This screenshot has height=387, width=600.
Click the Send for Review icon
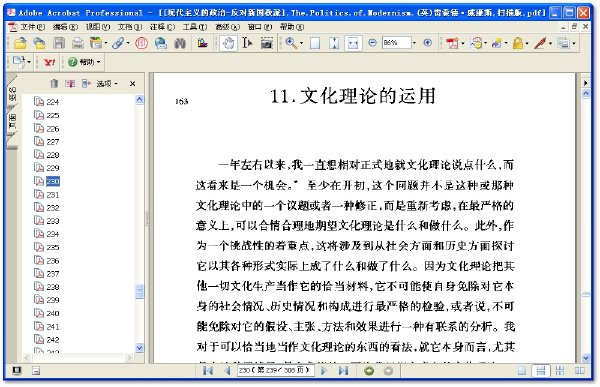click(x=497, y=43)
